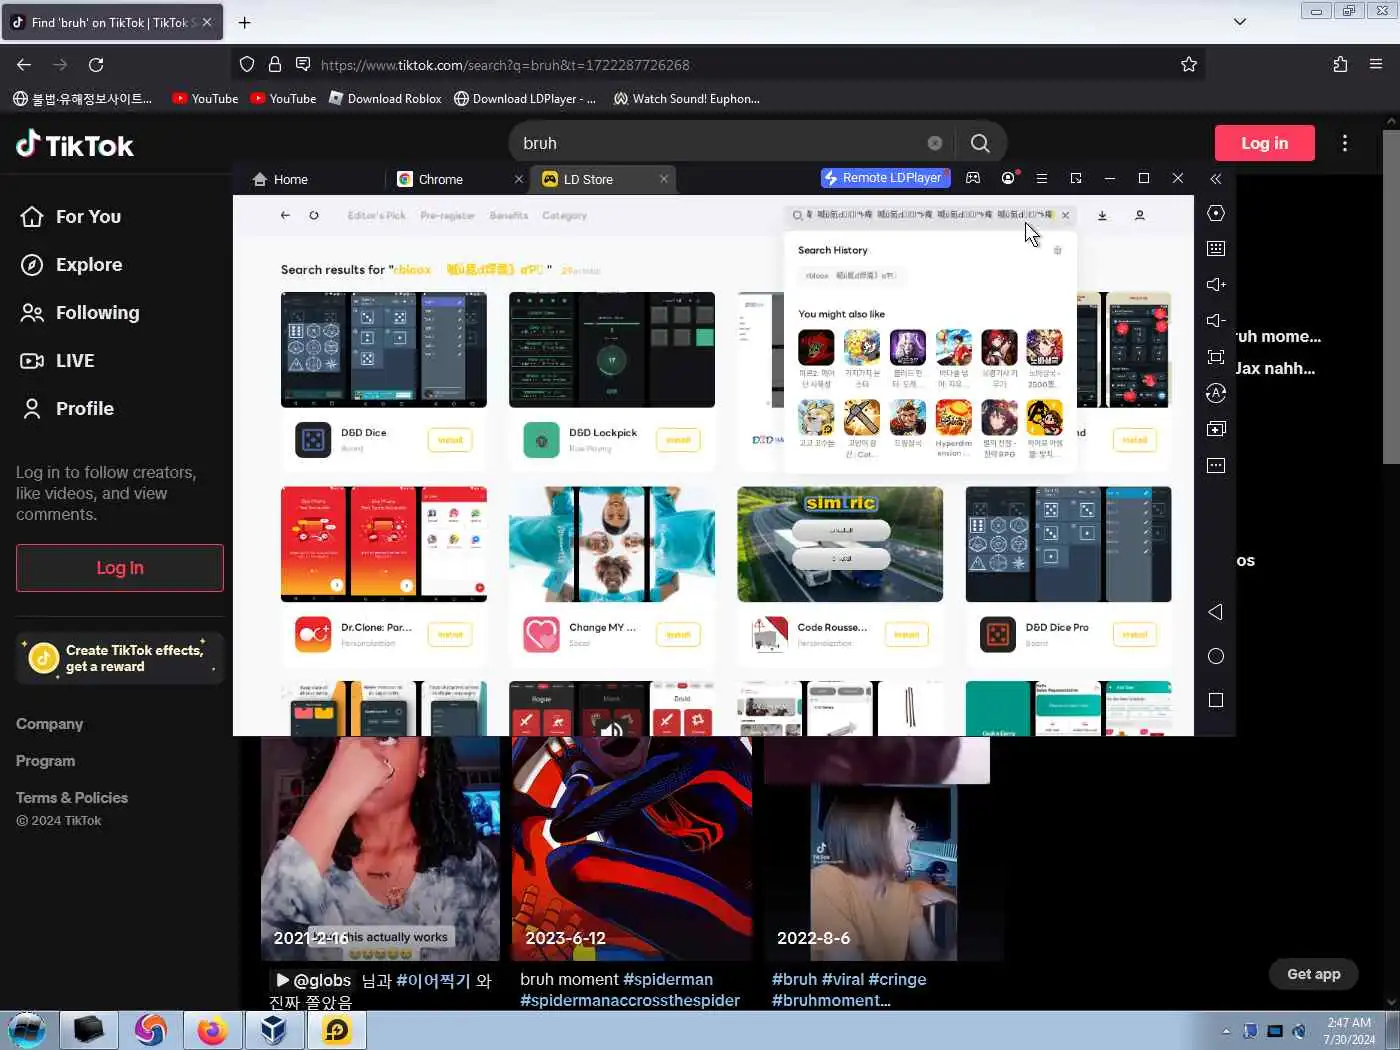Expand the Company footer section

pyautogui.click(x=50, y=724)
